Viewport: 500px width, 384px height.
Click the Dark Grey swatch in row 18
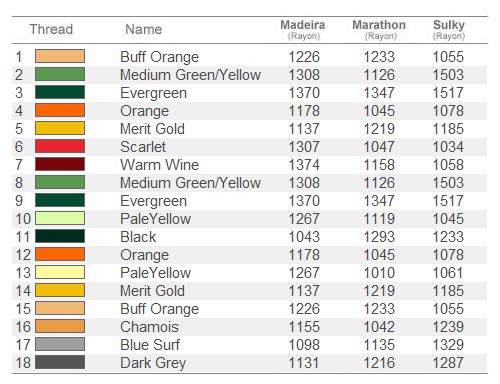click(x=60, y=362)
